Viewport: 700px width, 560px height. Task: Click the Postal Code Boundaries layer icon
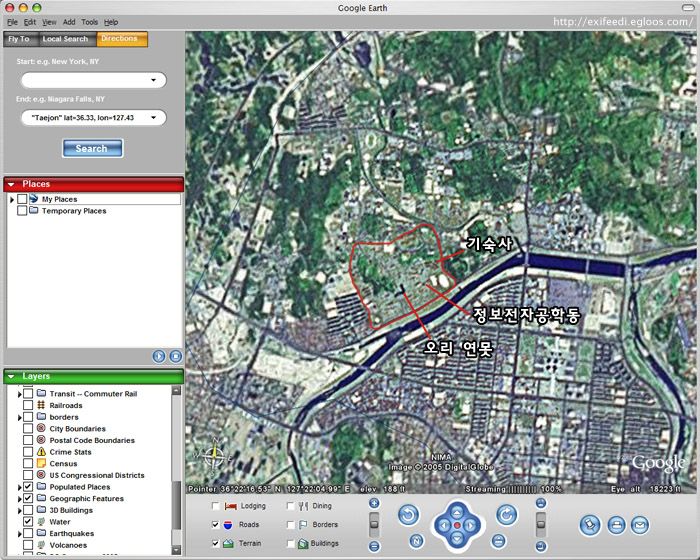point(41,440)
